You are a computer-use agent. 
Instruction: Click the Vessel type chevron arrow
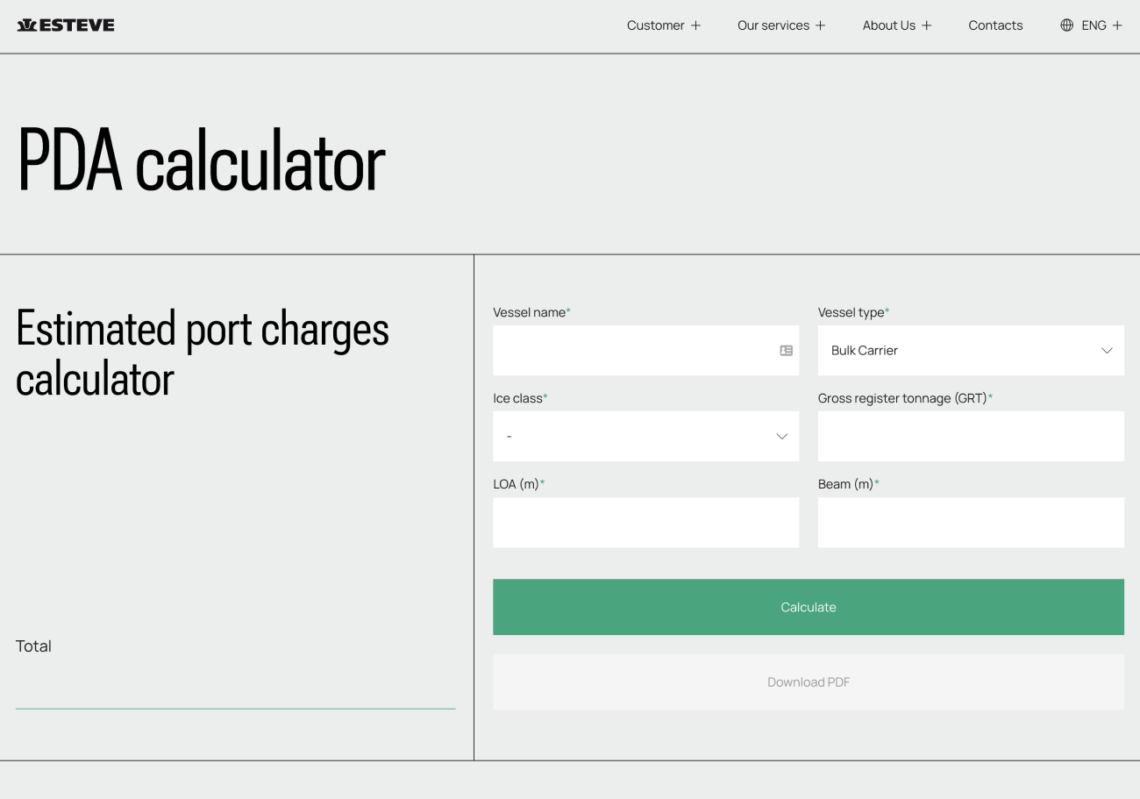point(1107,351)
